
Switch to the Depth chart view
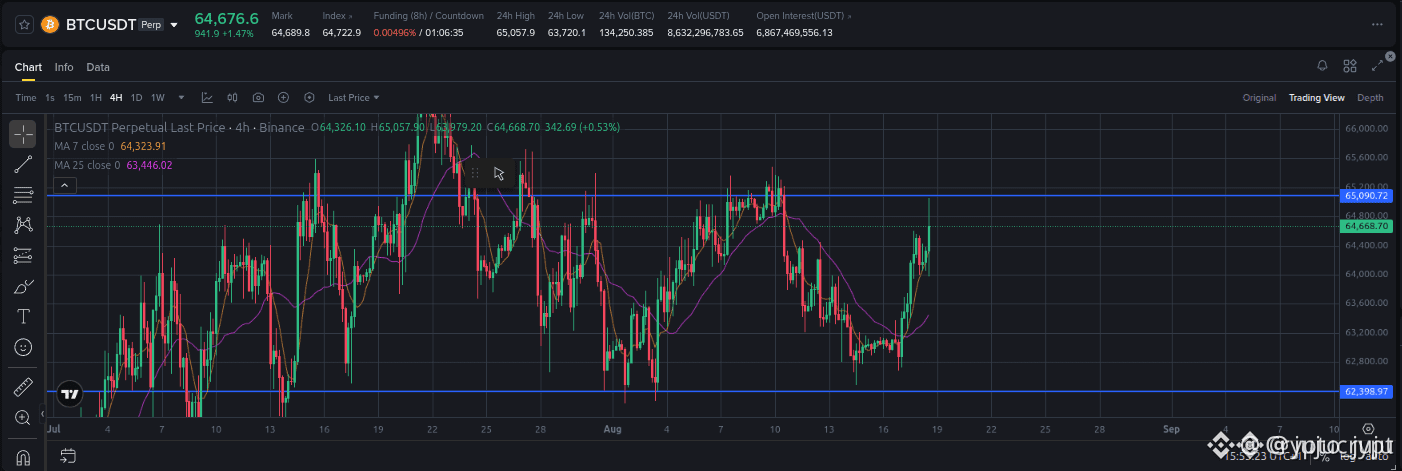click(1370, 97)
